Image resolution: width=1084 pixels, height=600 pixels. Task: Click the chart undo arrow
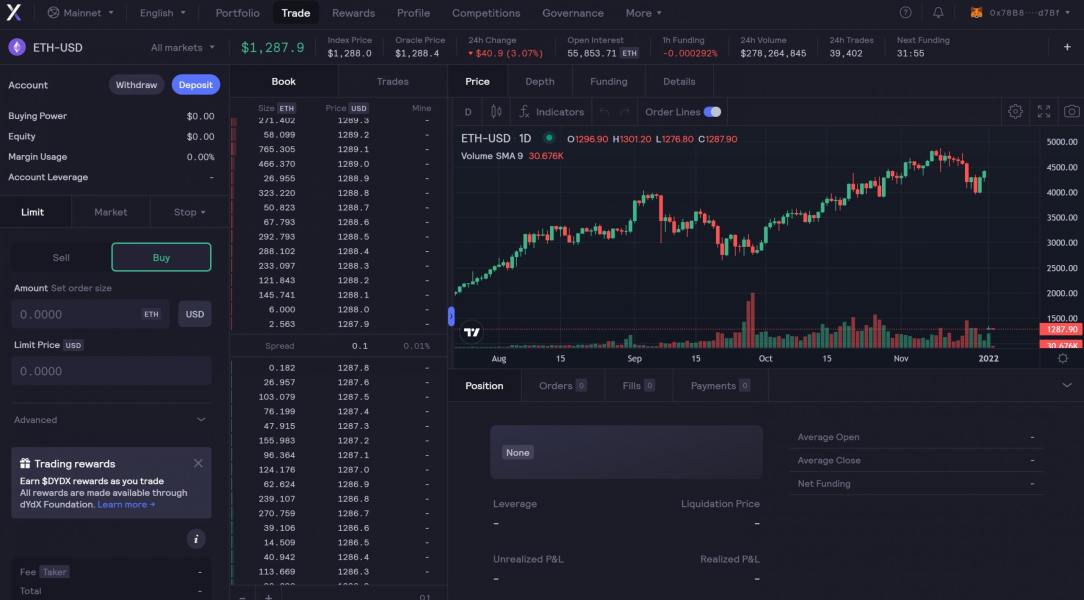coord(605,111)
